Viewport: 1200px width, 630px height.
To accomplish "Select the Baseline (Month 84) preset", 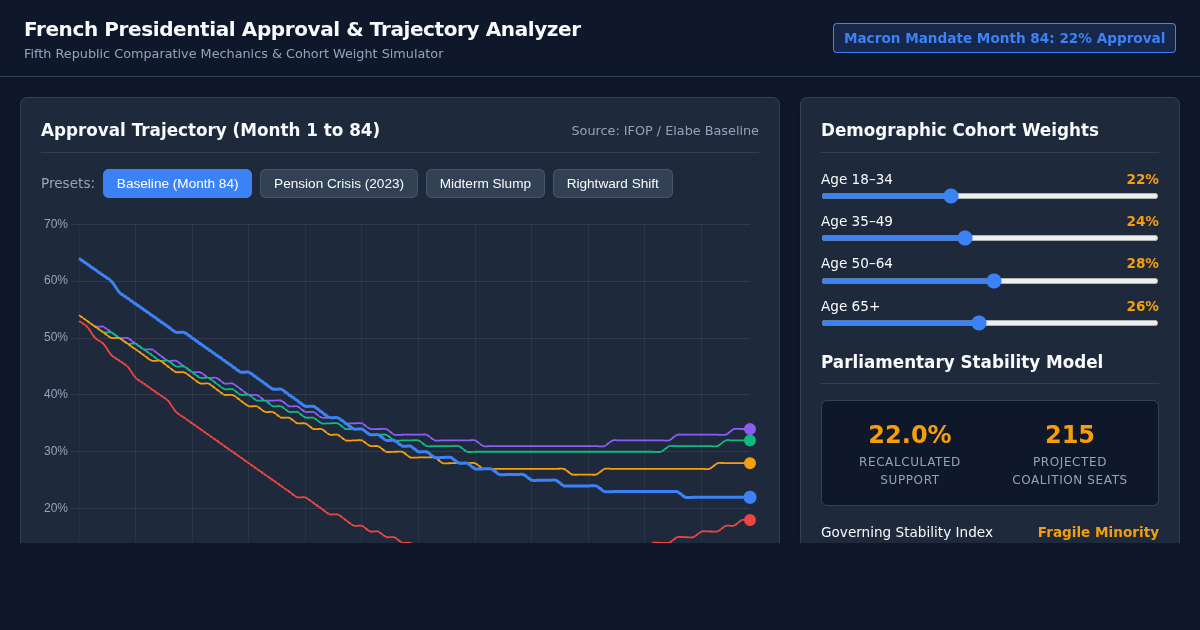I will pyautogui.click(x=177, y=183).
